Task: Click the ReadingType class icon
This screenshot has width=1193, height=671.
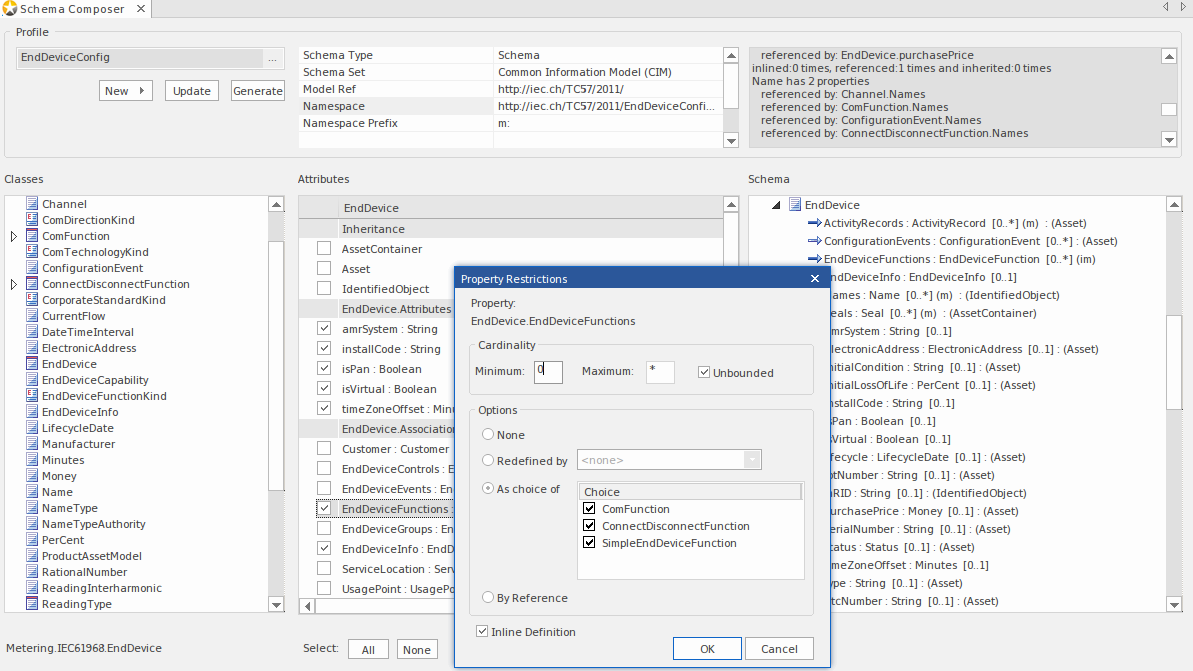Action: click(x=32, y=604)
